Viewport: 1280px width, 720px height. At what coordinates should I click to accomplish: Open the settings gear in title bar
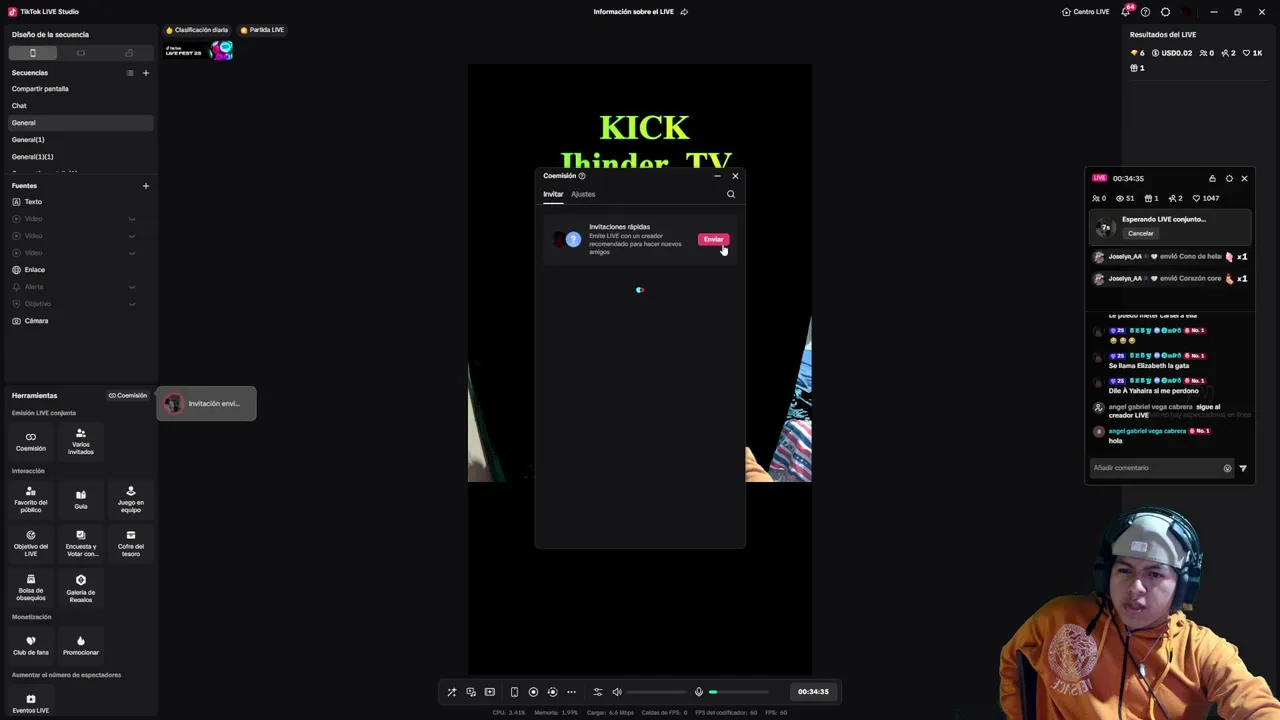point(1165,12)
